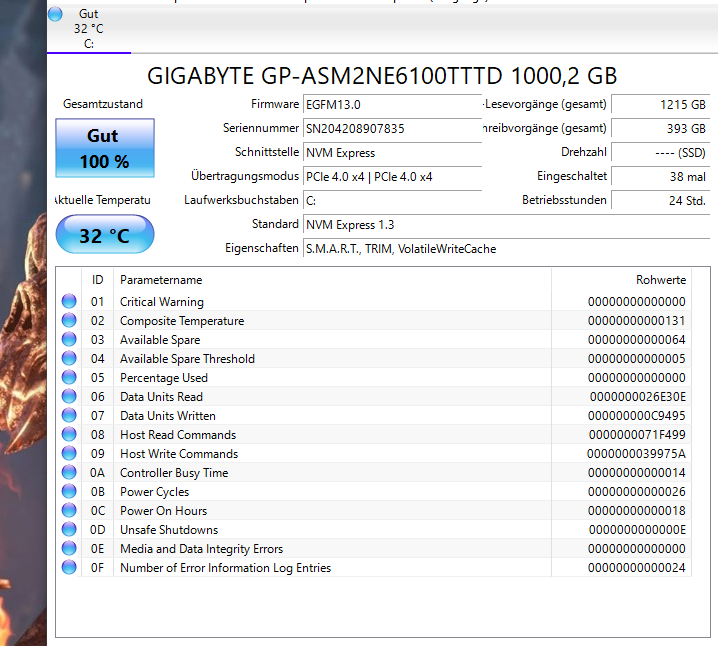Click the status orb for Power Cycles
This screenshot has height=646, width=718.
click(x=69, y=491)
